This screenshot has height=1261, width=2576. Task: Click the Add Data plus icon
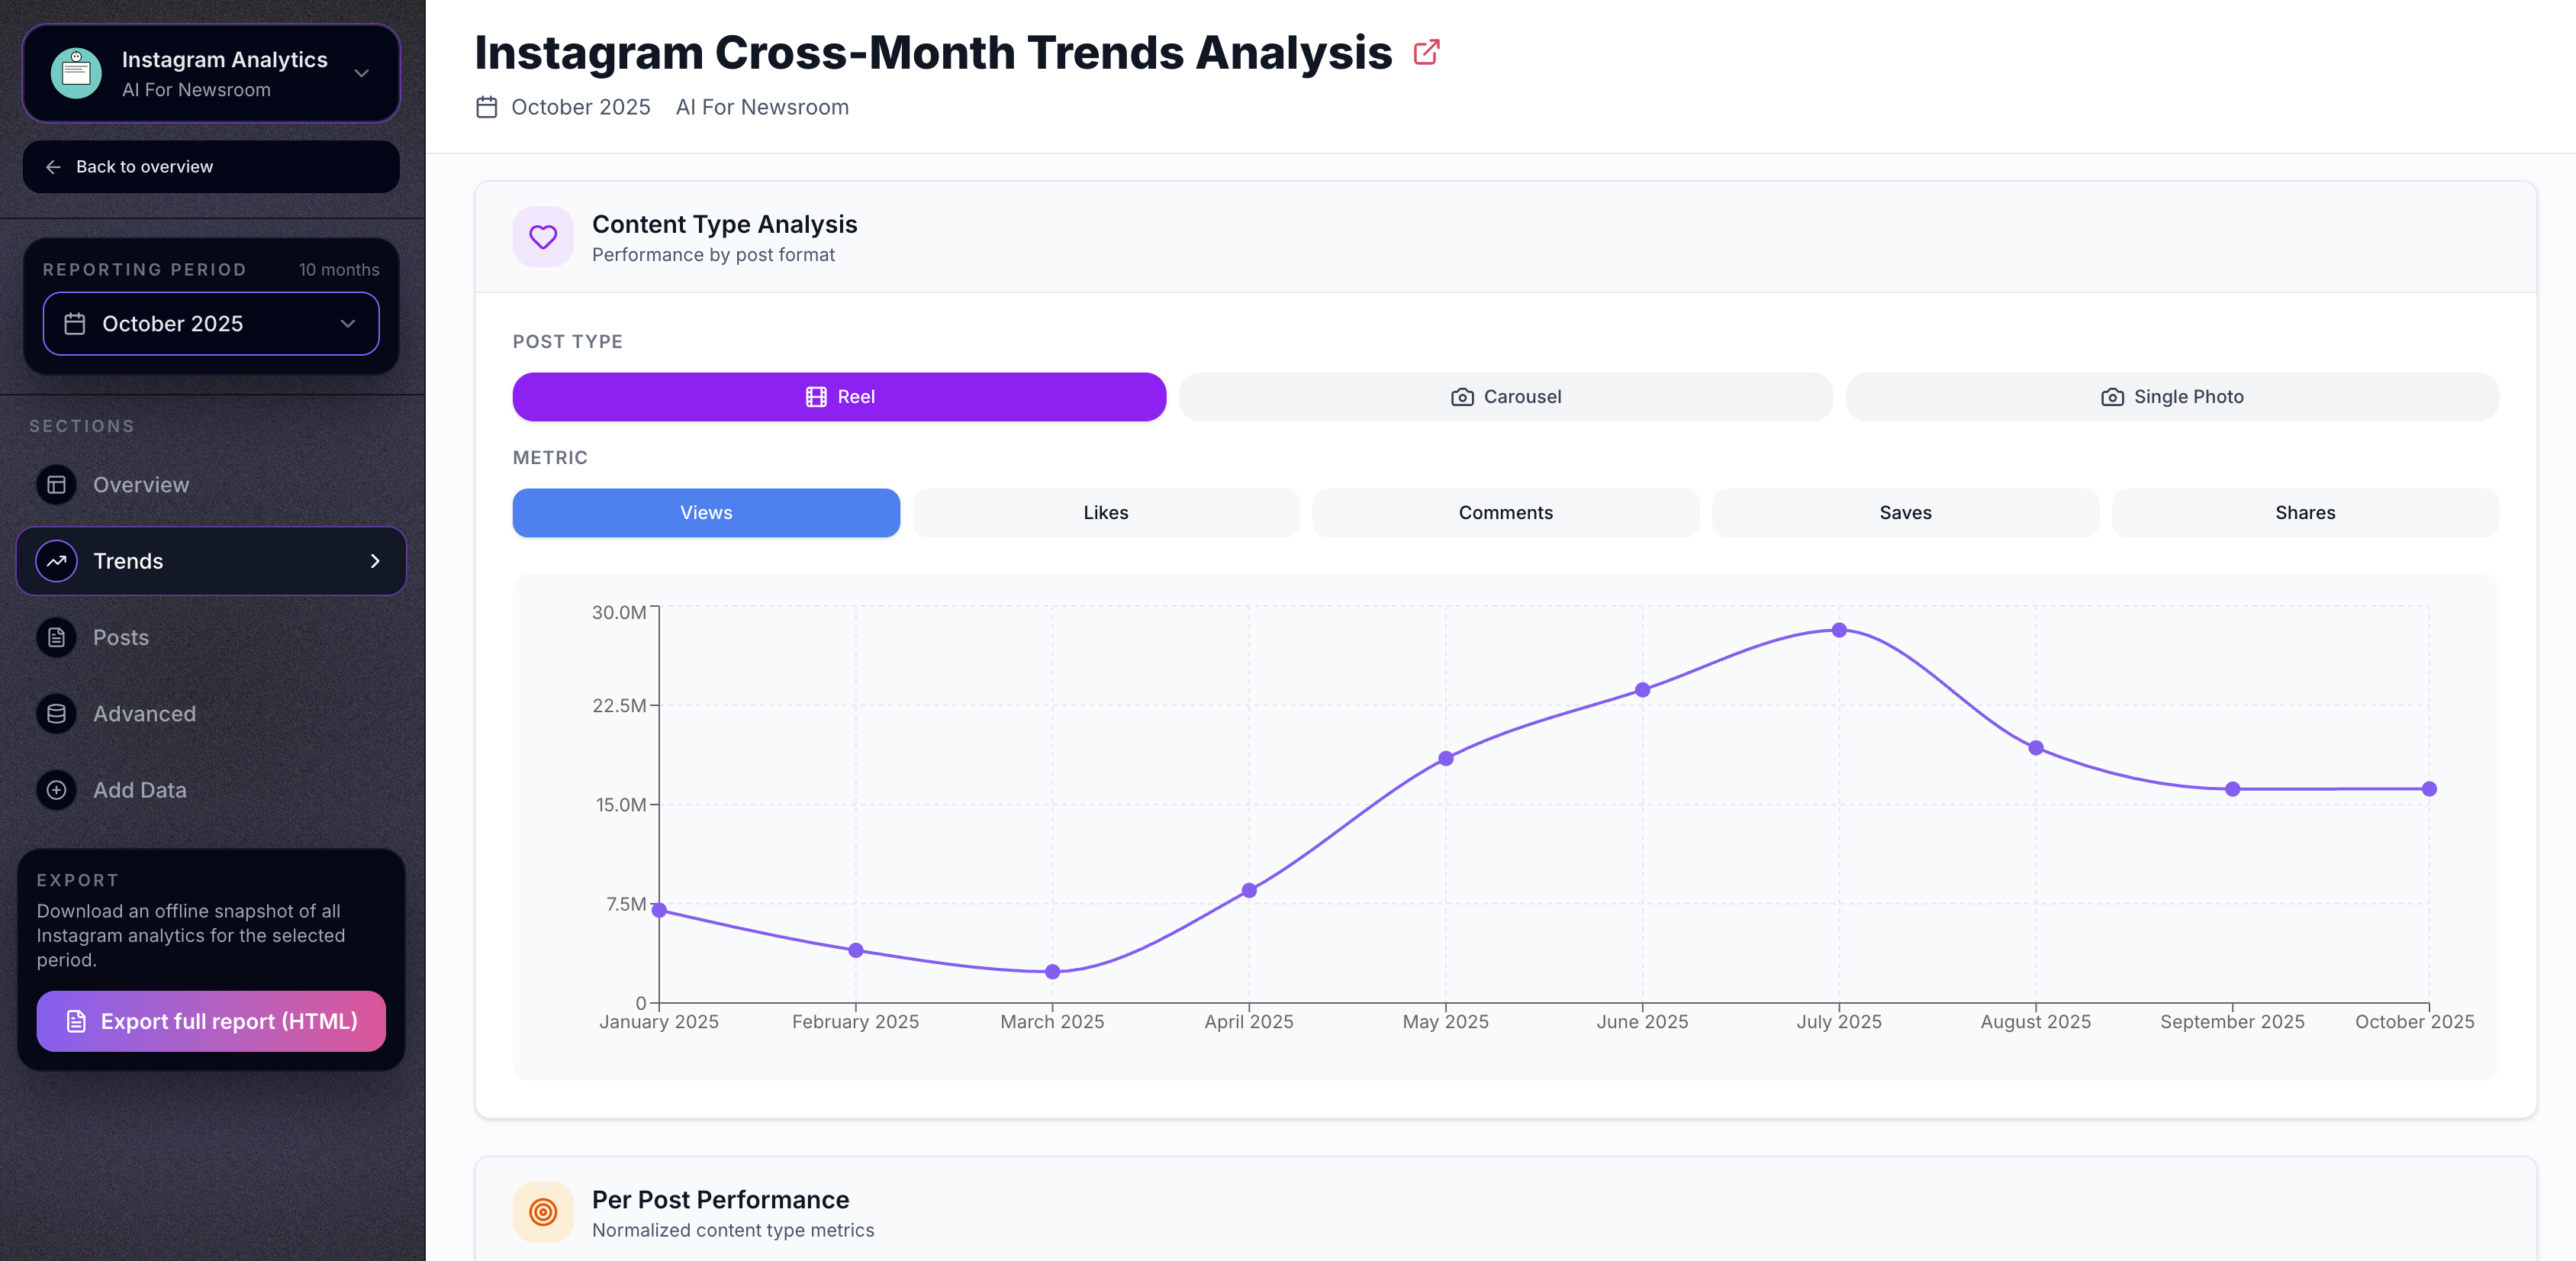57,790
